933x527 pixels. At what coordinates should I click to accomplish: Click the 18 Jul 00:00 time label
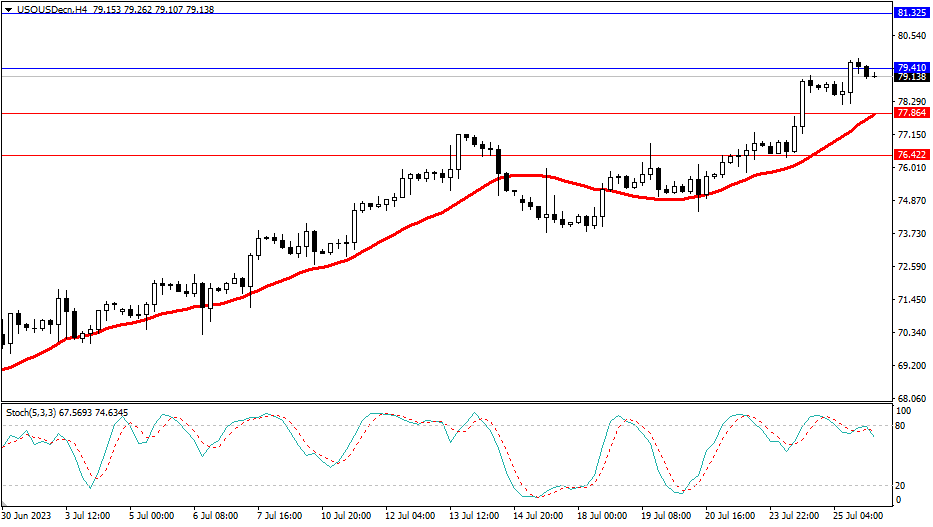tap(602, 516)
